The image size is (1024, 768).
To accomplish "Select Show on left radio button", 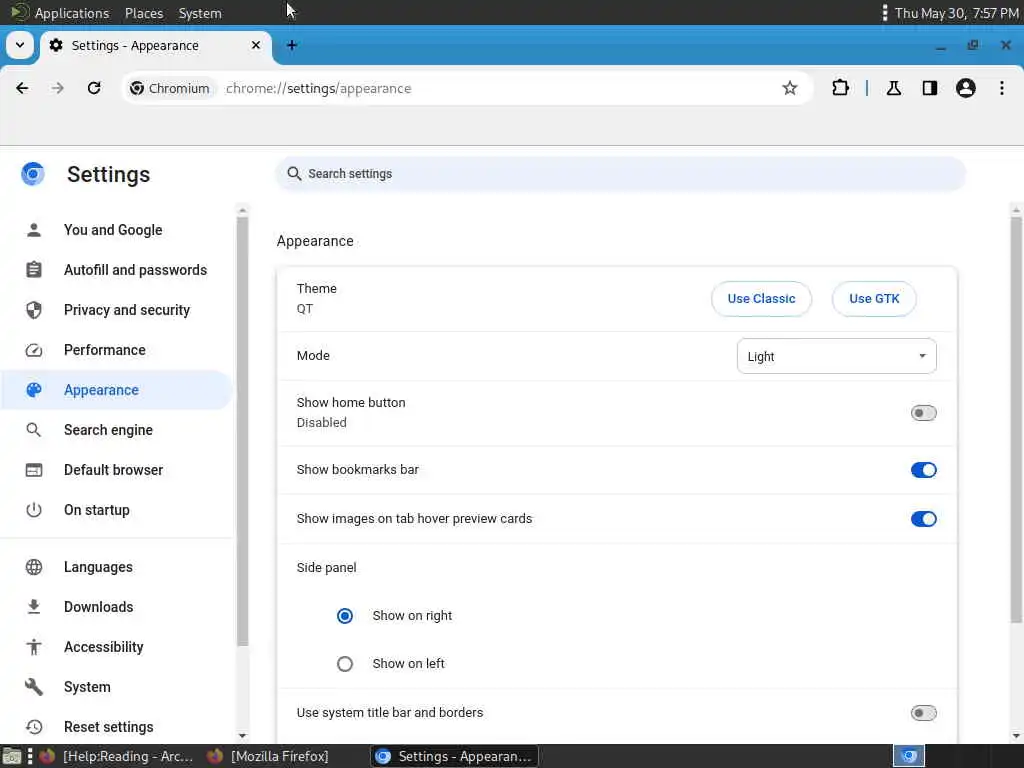I will coord(345,664).
